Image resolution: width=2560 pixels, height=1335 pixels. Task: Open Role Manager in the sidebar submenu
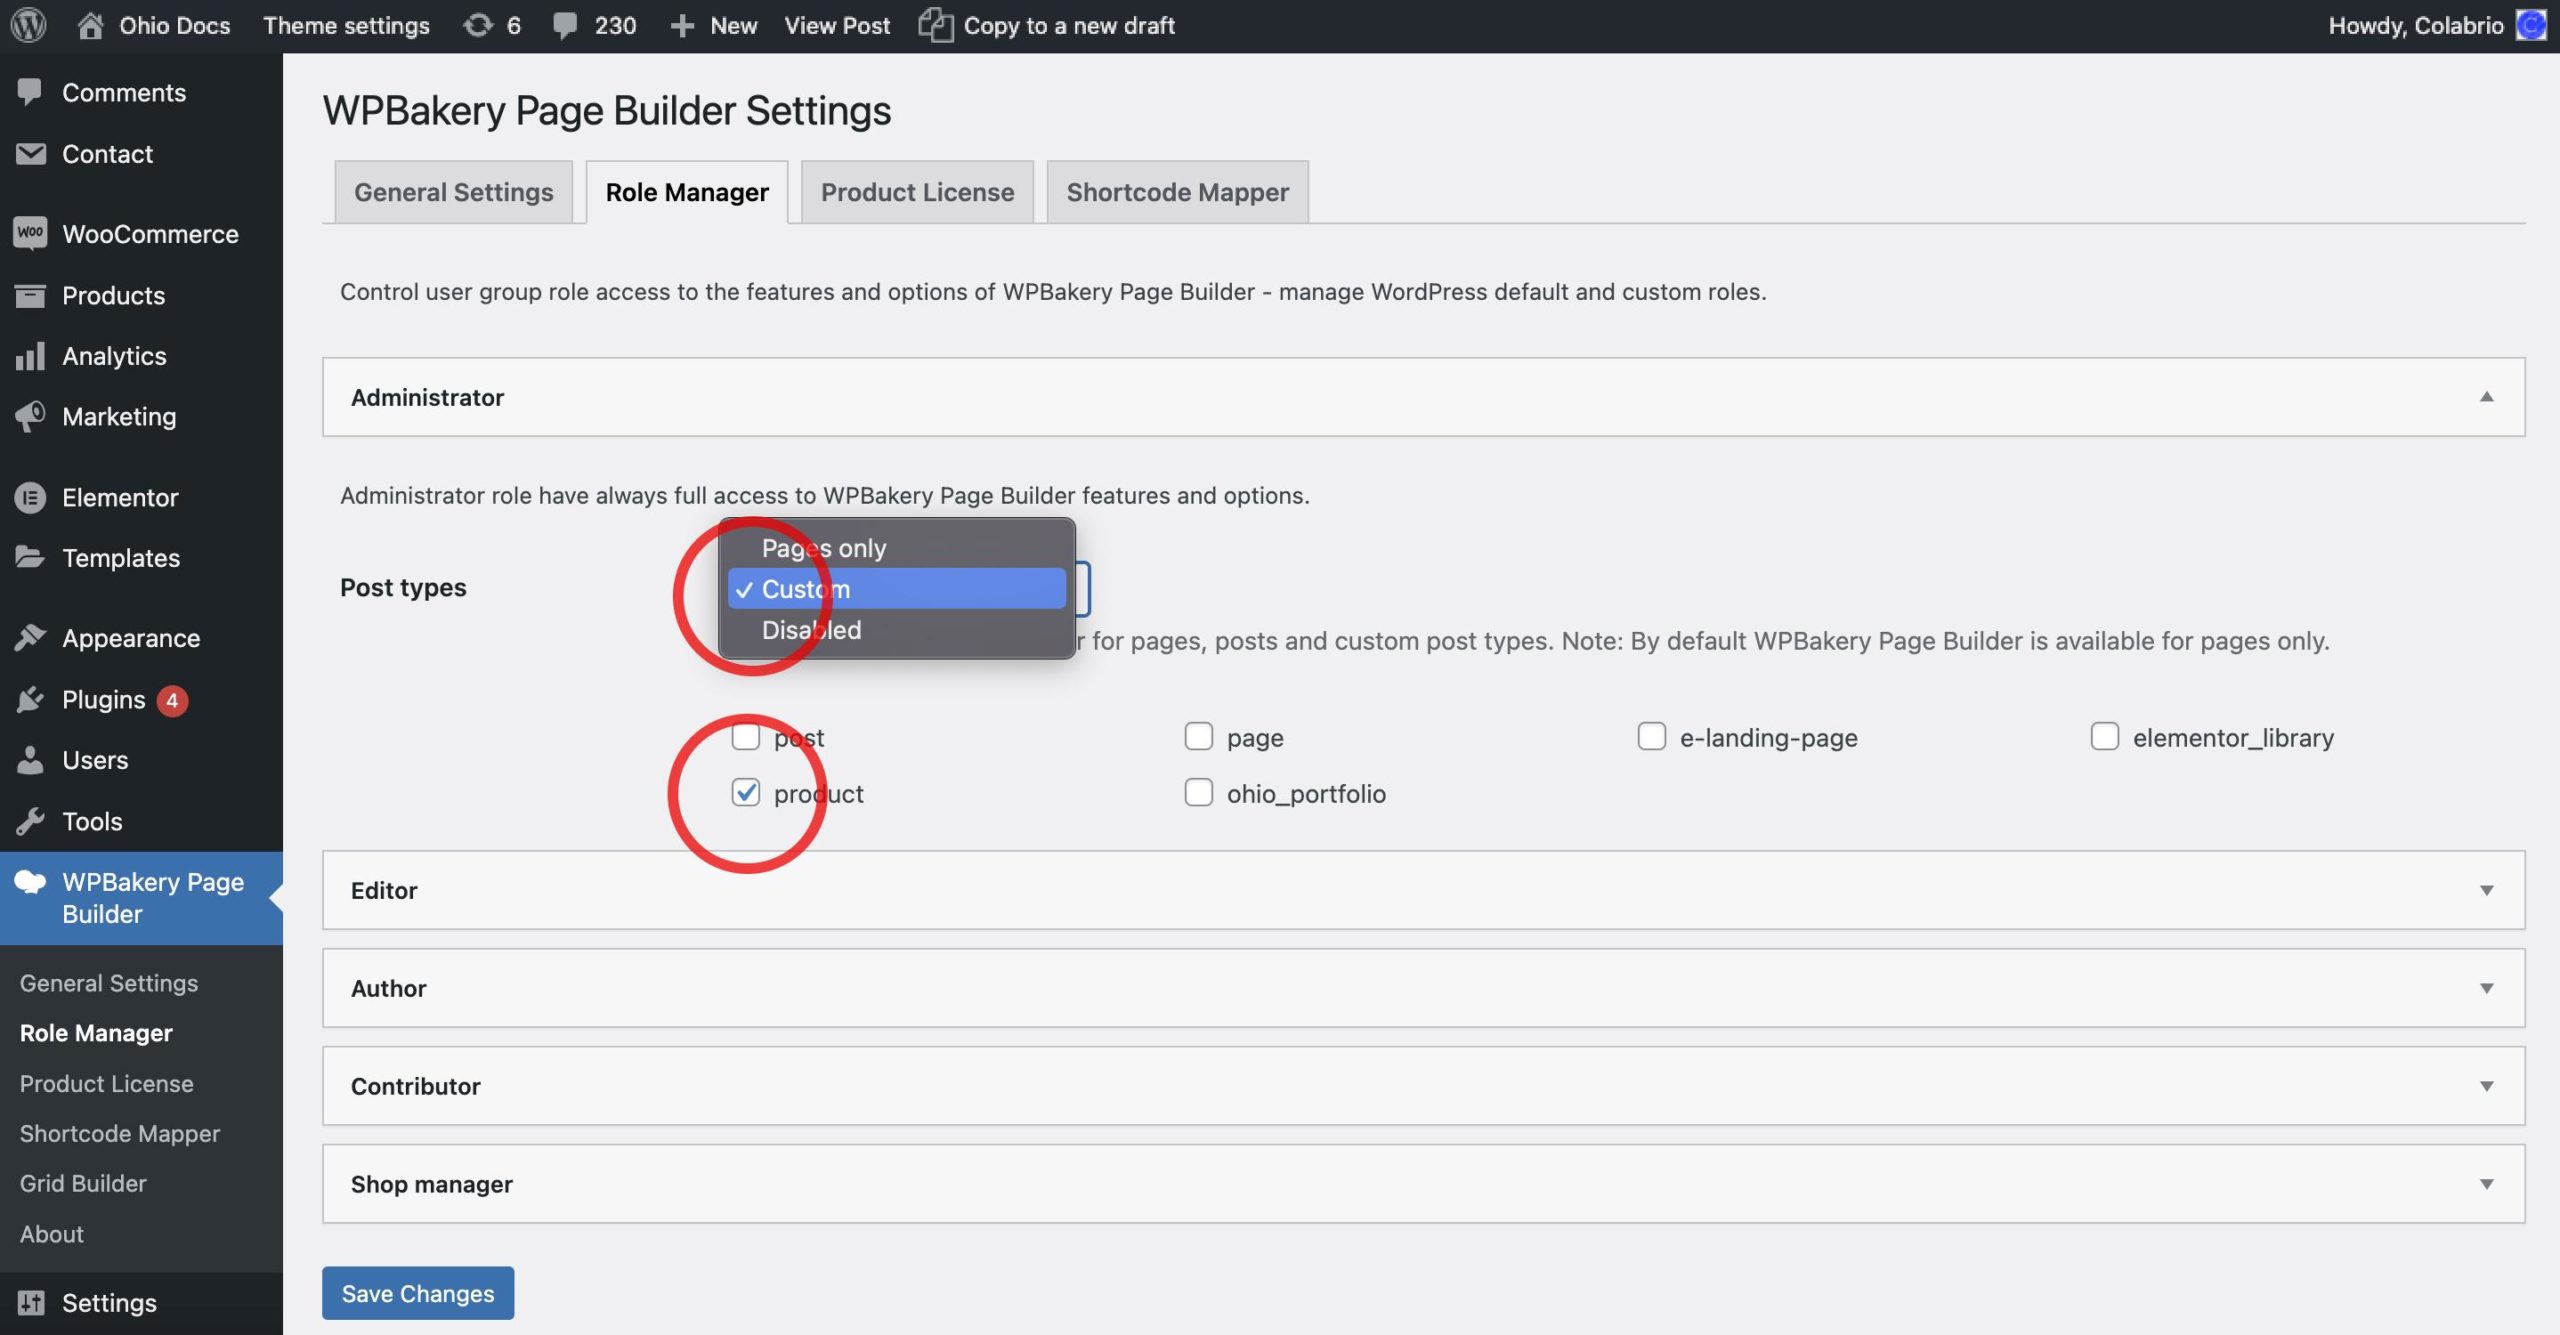[x=96, y=1032]
